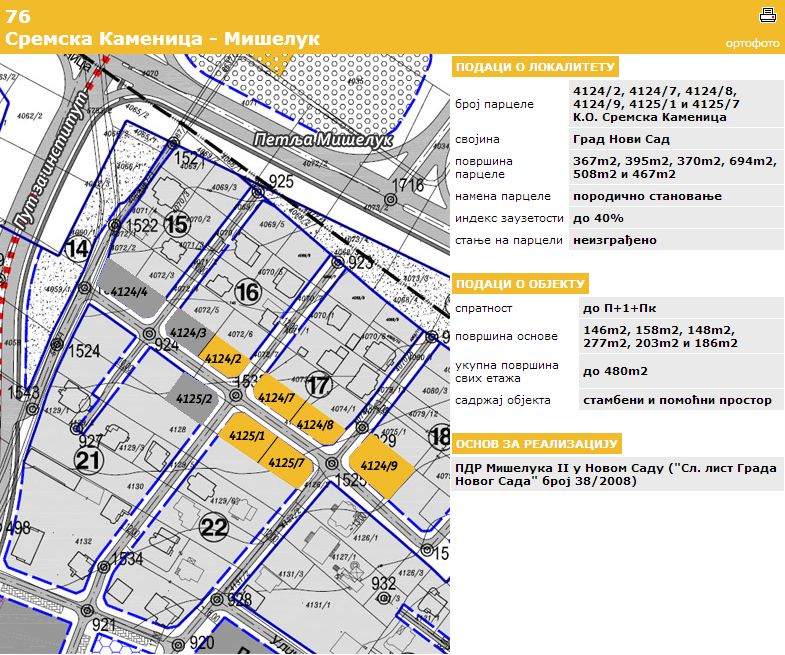Select the orange parcel 4125/1 on map
Screen dimensions: 785x655
[247, 436]
